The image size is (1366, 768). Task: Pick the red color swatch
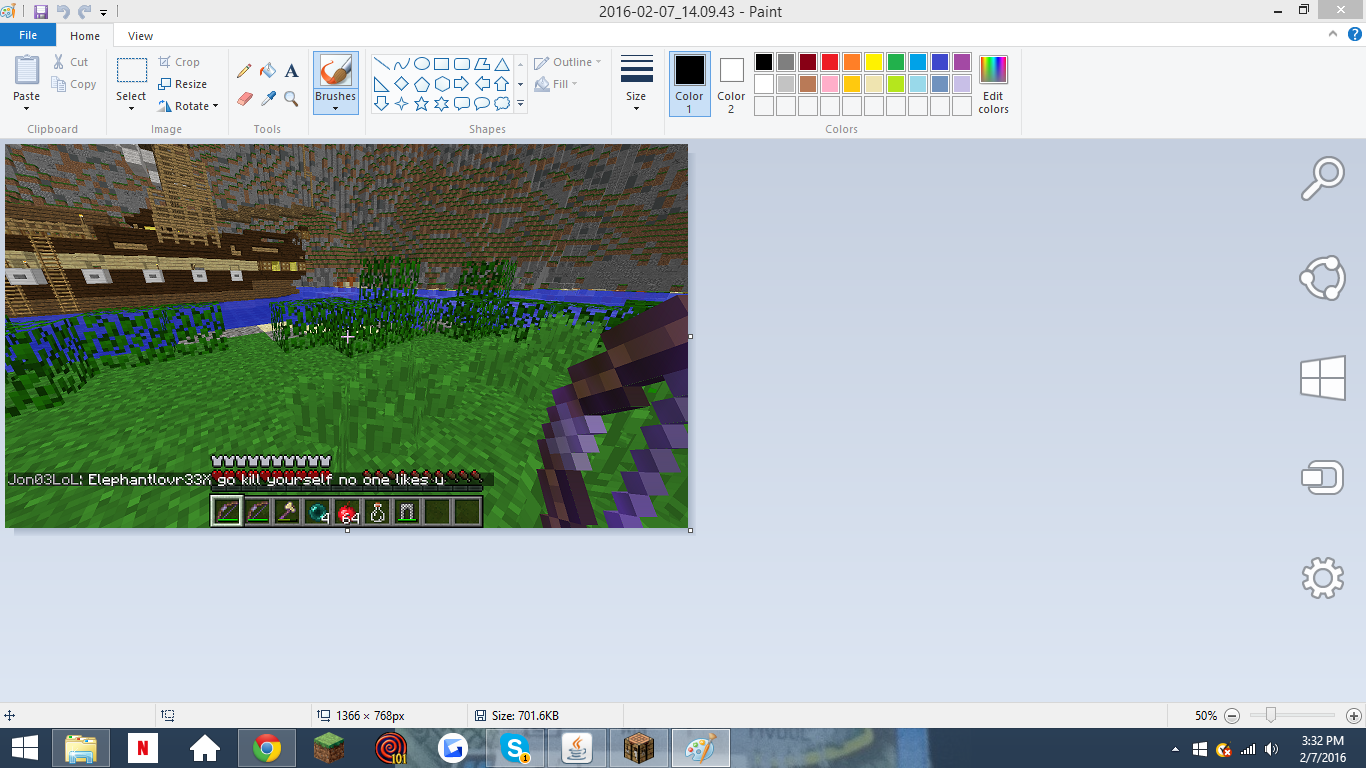829,62
